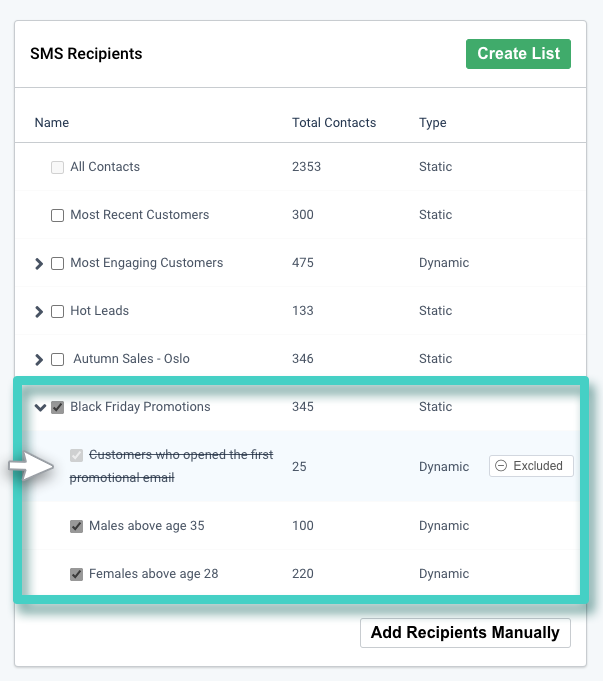The image size is (603, 681).
Task: Uncheck Males above age 35 checkbox
Action: point(77,526)
